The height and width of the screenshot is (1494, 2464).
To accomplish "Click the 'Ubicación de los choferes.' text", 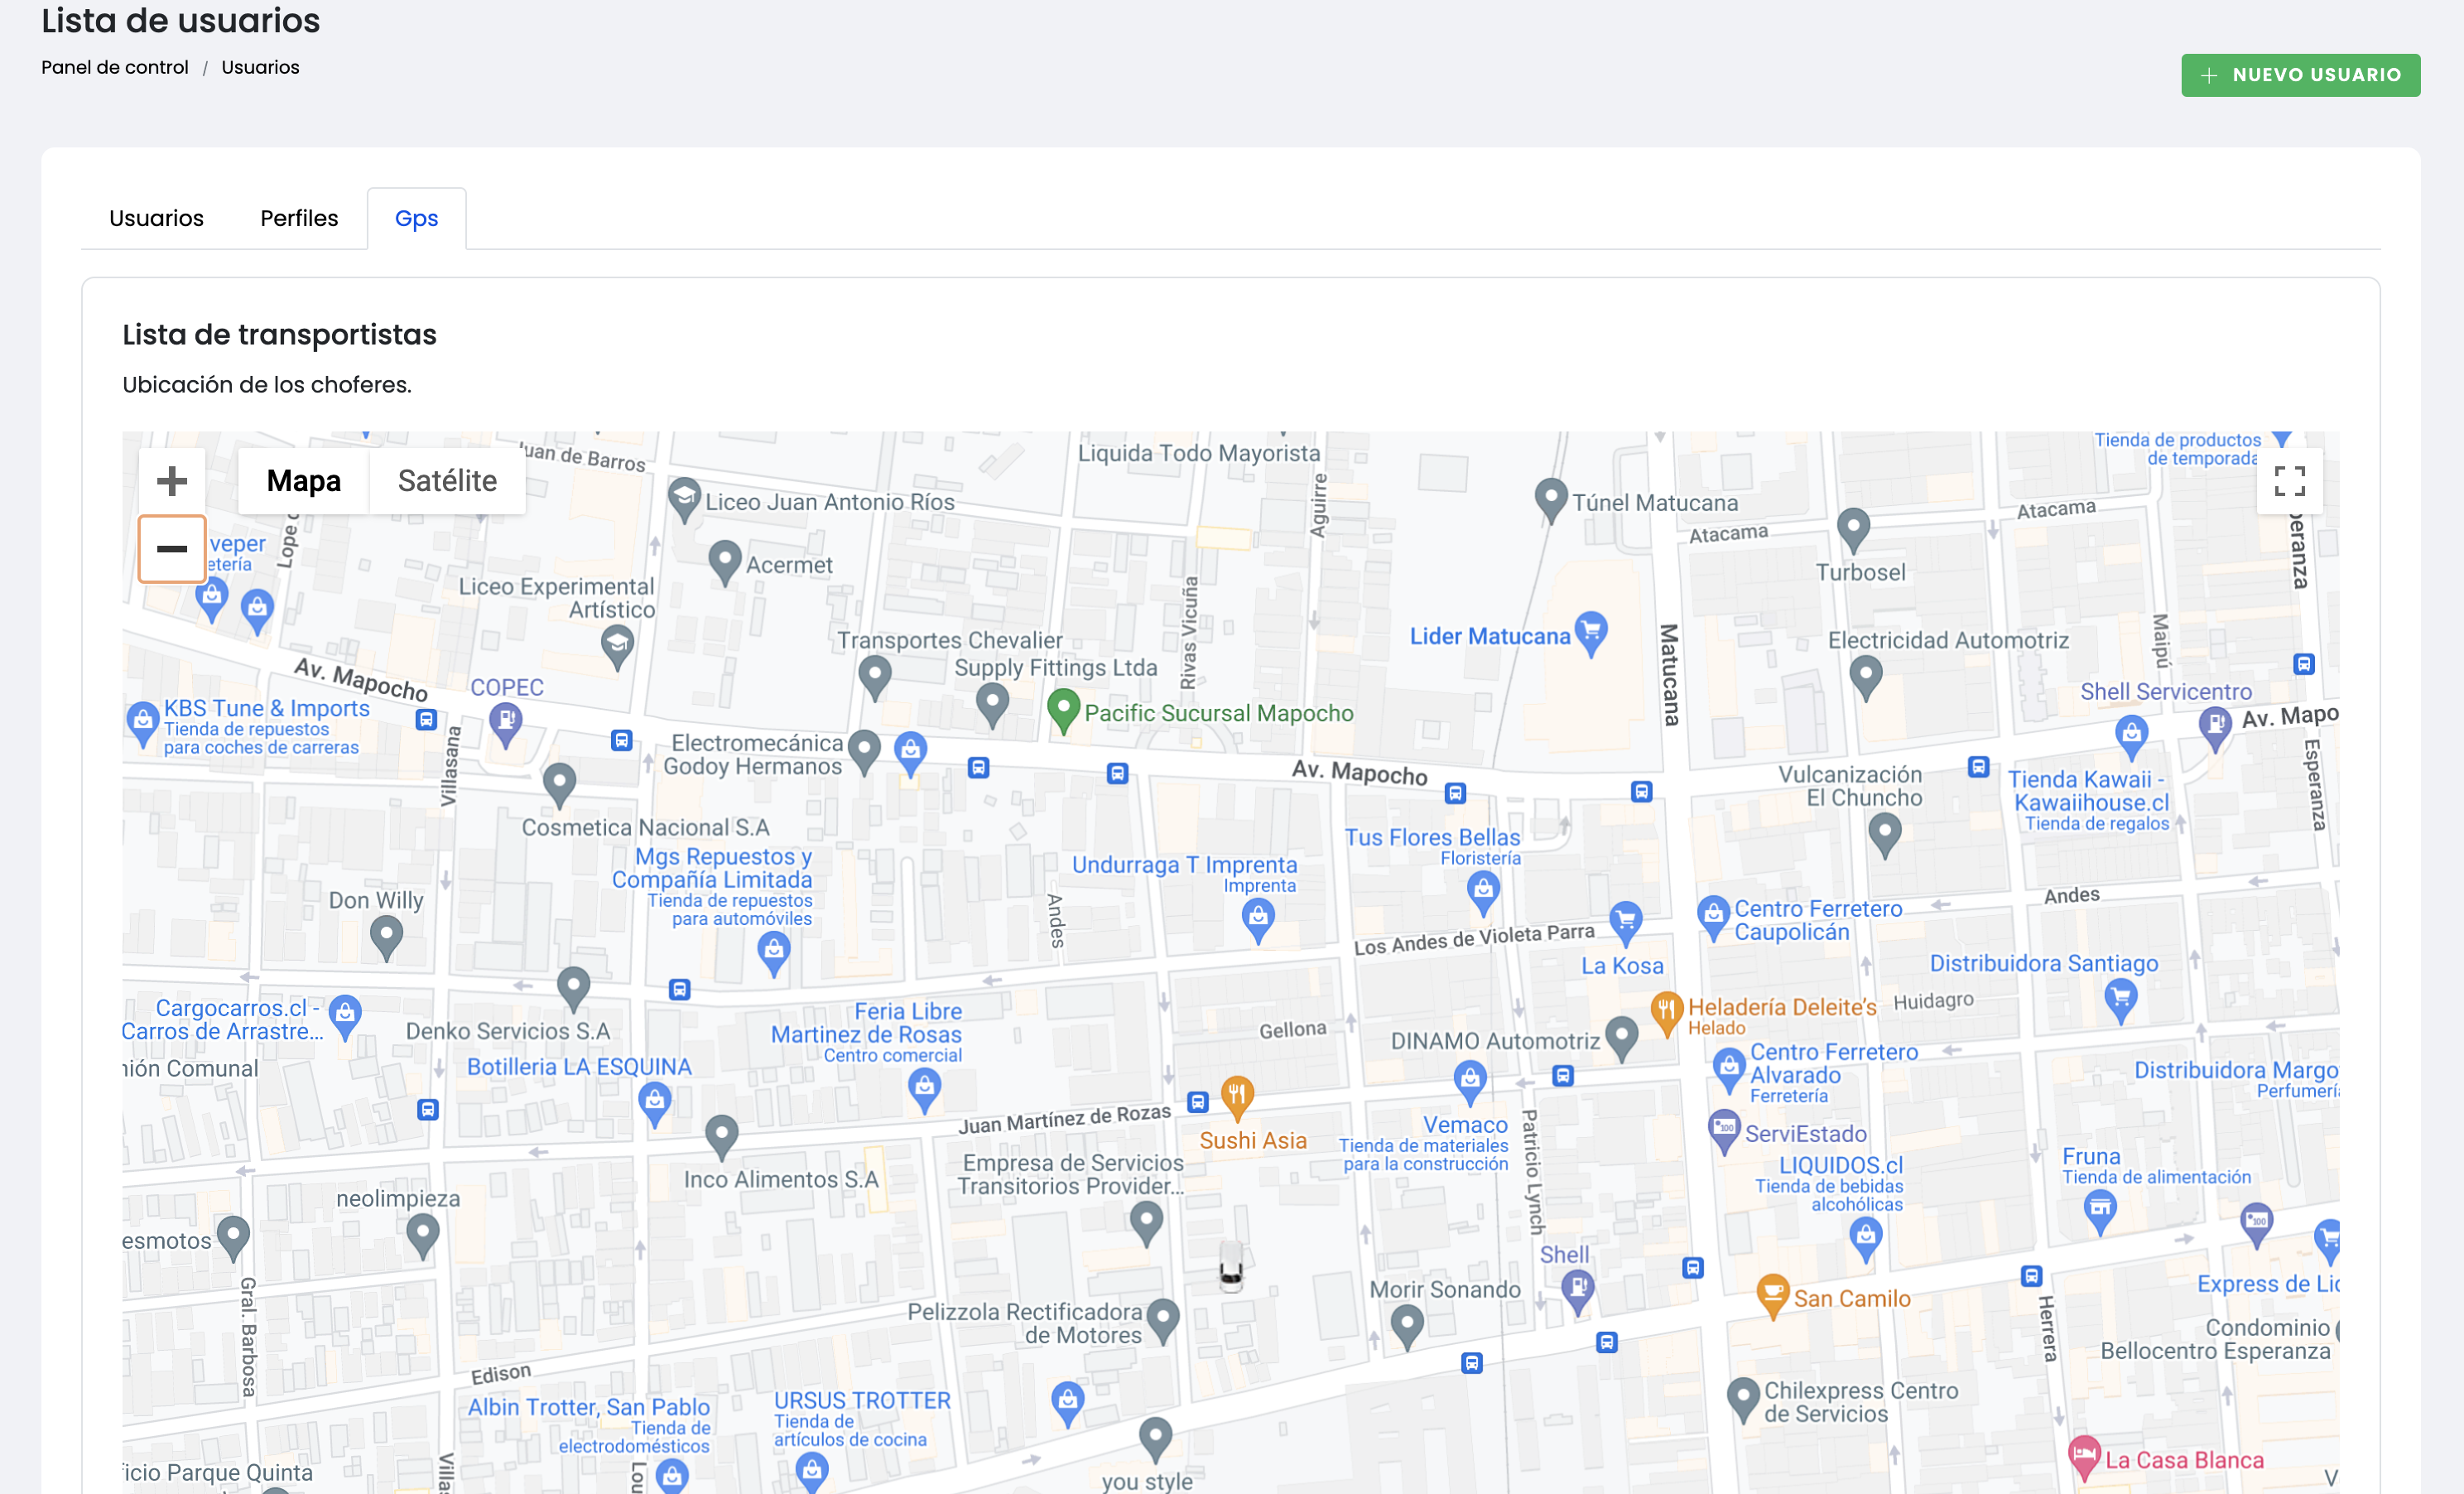I will [x=267, y=385].
